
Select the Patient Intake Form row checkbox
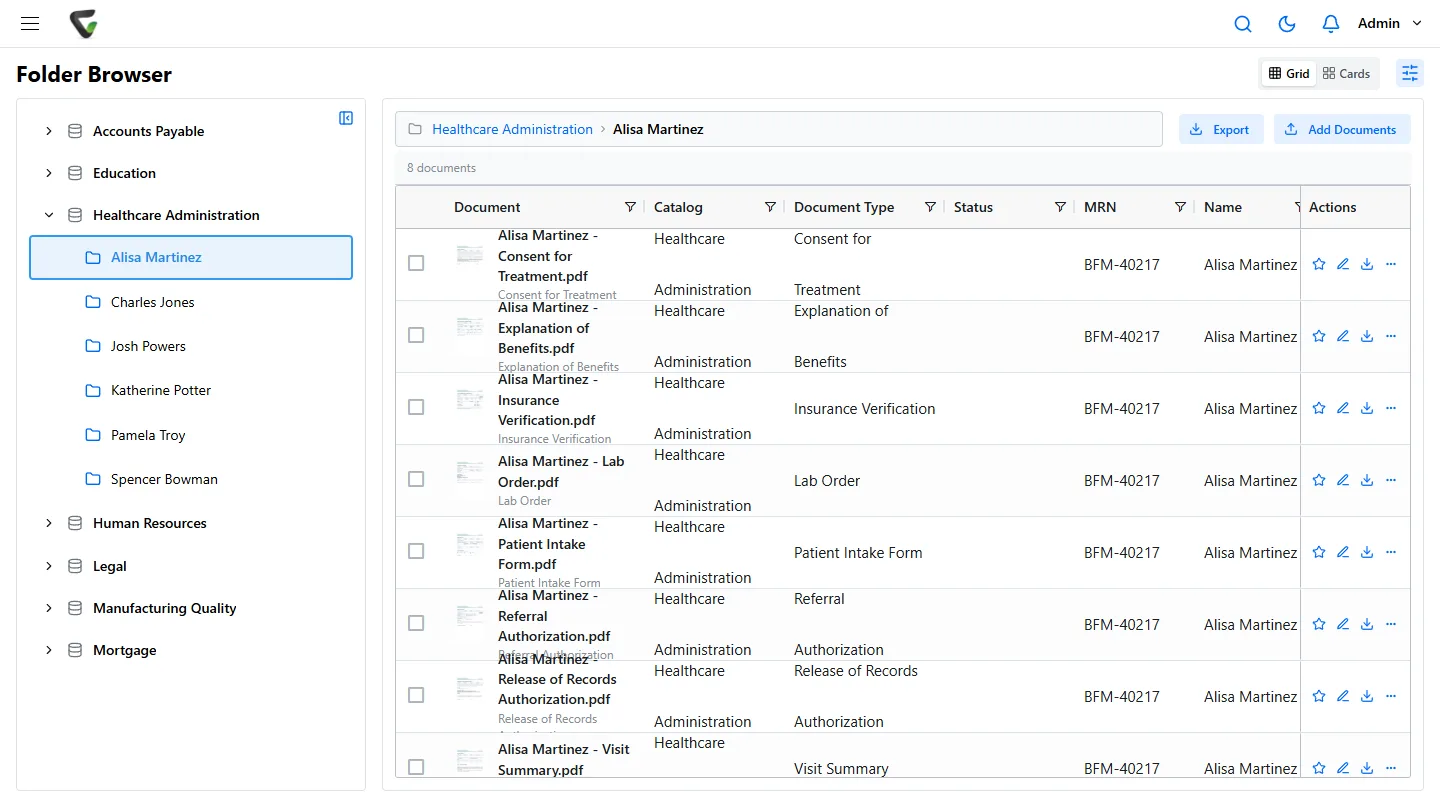416,551
